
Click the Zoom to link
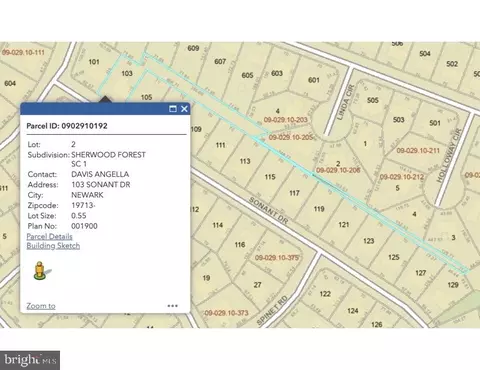coord(41,306)
